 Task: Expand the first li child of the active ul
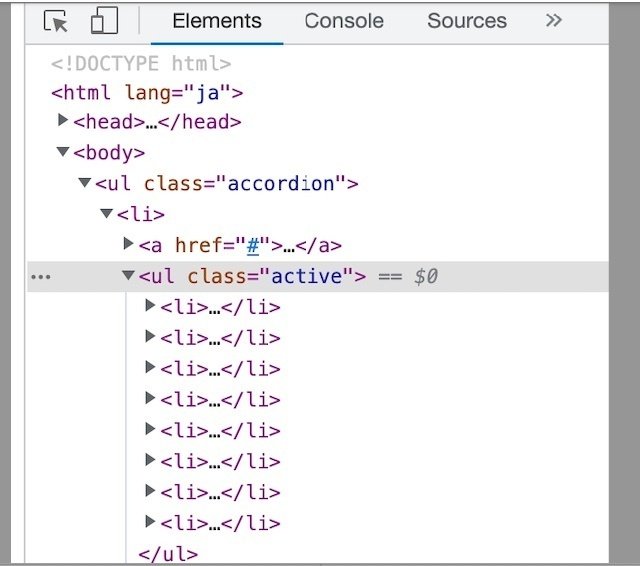pos(150,305)
